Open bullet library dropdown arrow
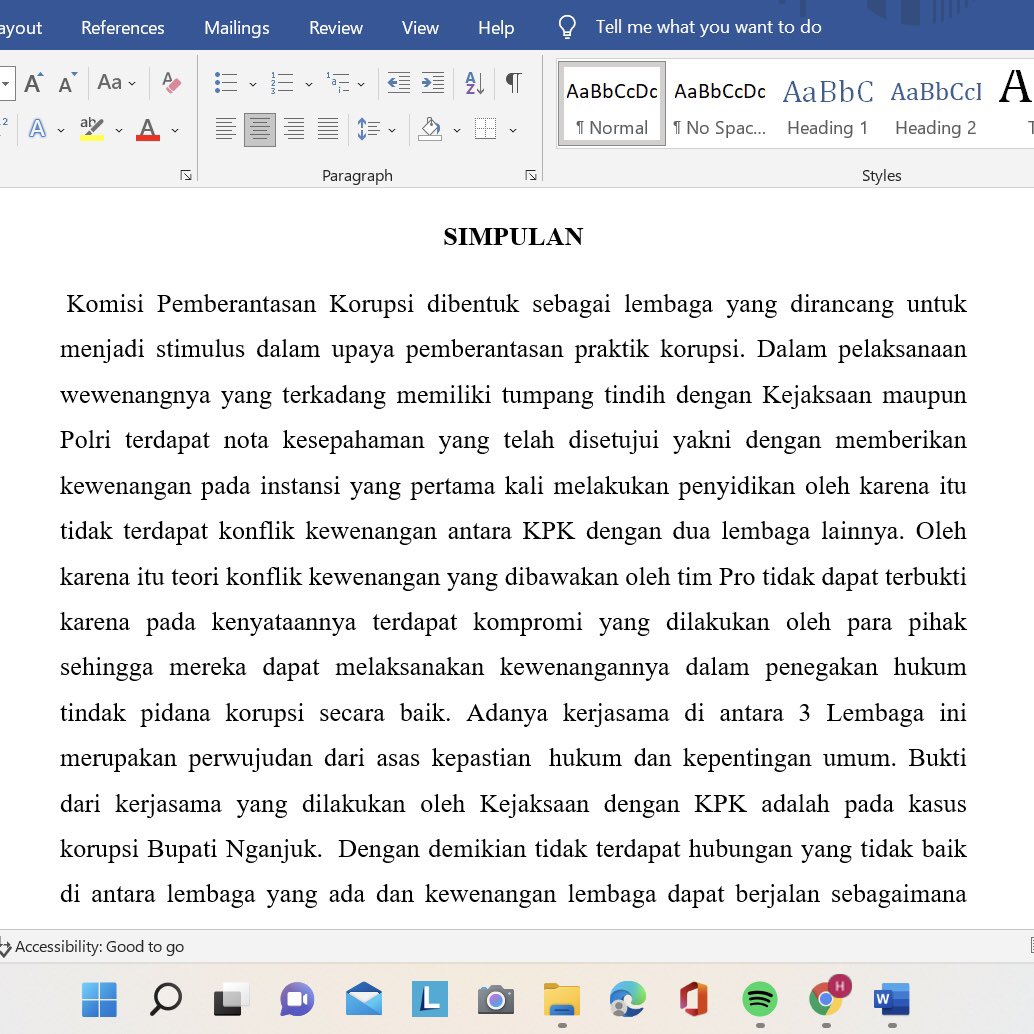Viewport: 1034px width, 1034px height. click(x=253, y=84)
